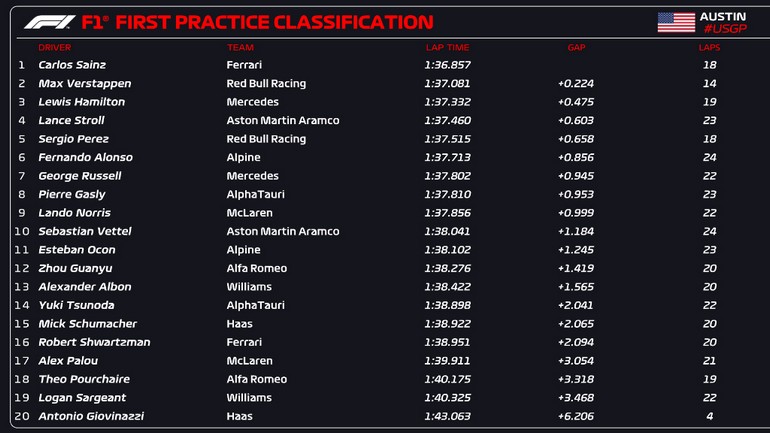Click the Max Verstappen driver name
The width and height of the screenshot is (770, 433).
pos(85,84)
